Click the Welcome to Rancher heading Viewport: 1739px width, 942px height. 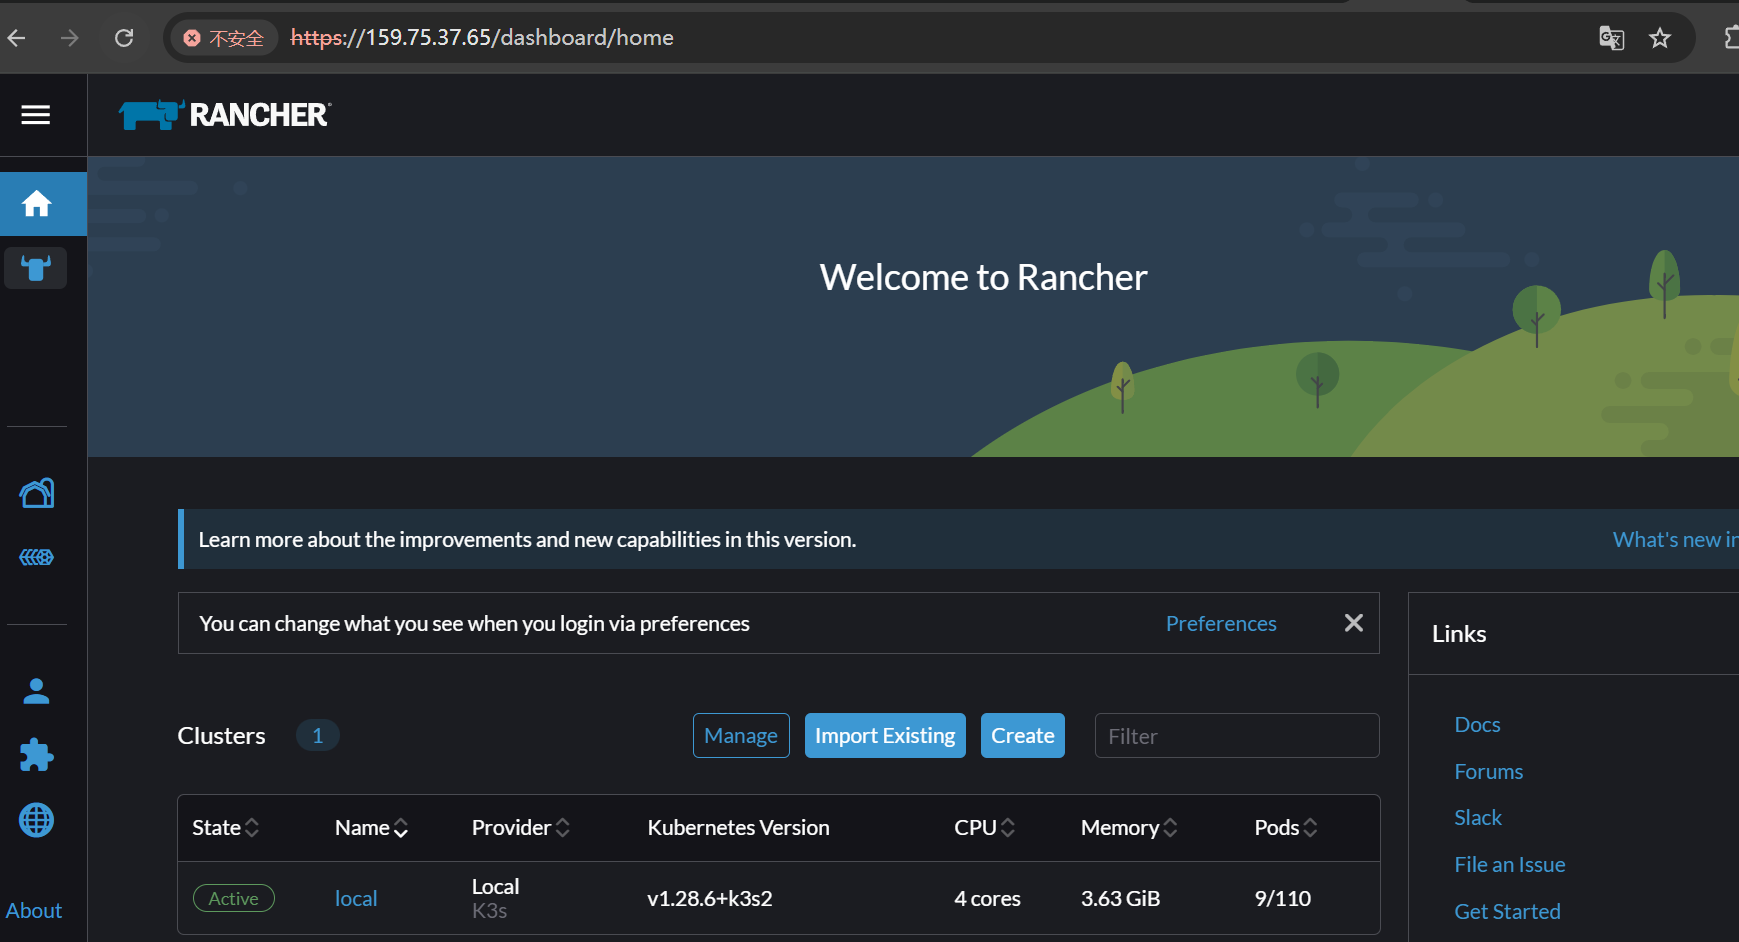[983, 277]
